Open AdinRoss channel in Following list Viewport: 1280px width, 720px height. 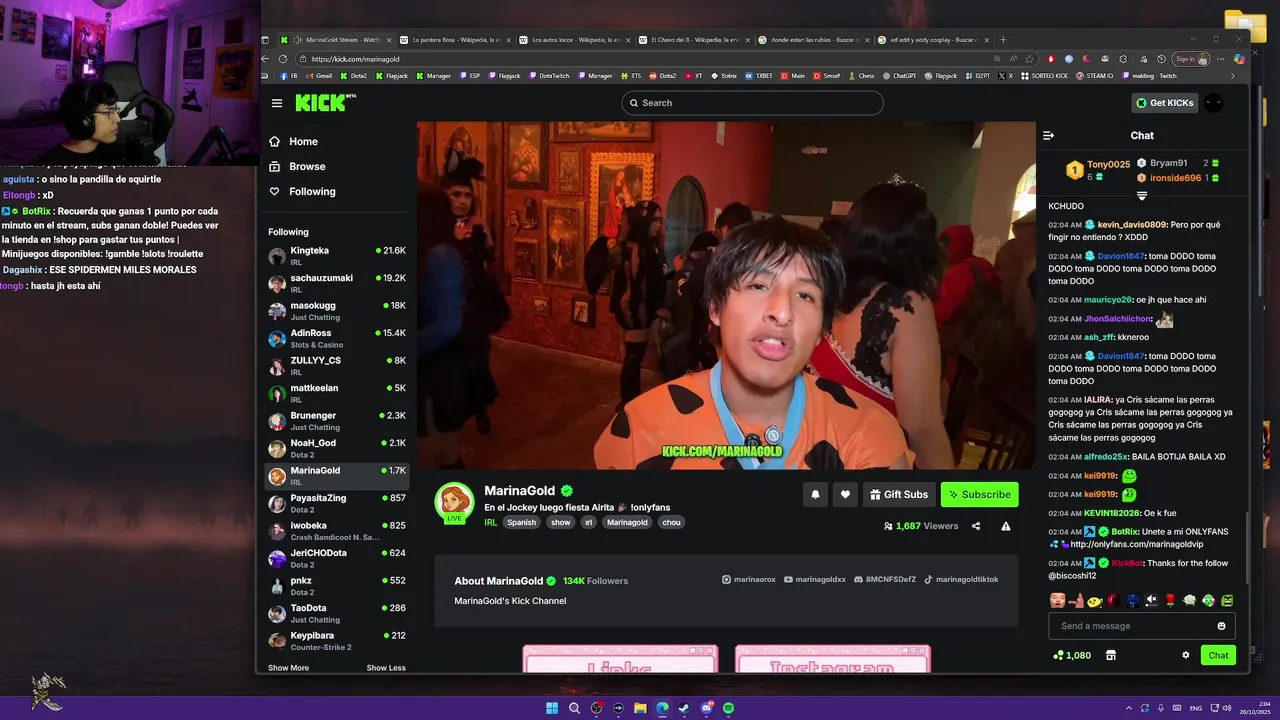(x=337, y=338)
